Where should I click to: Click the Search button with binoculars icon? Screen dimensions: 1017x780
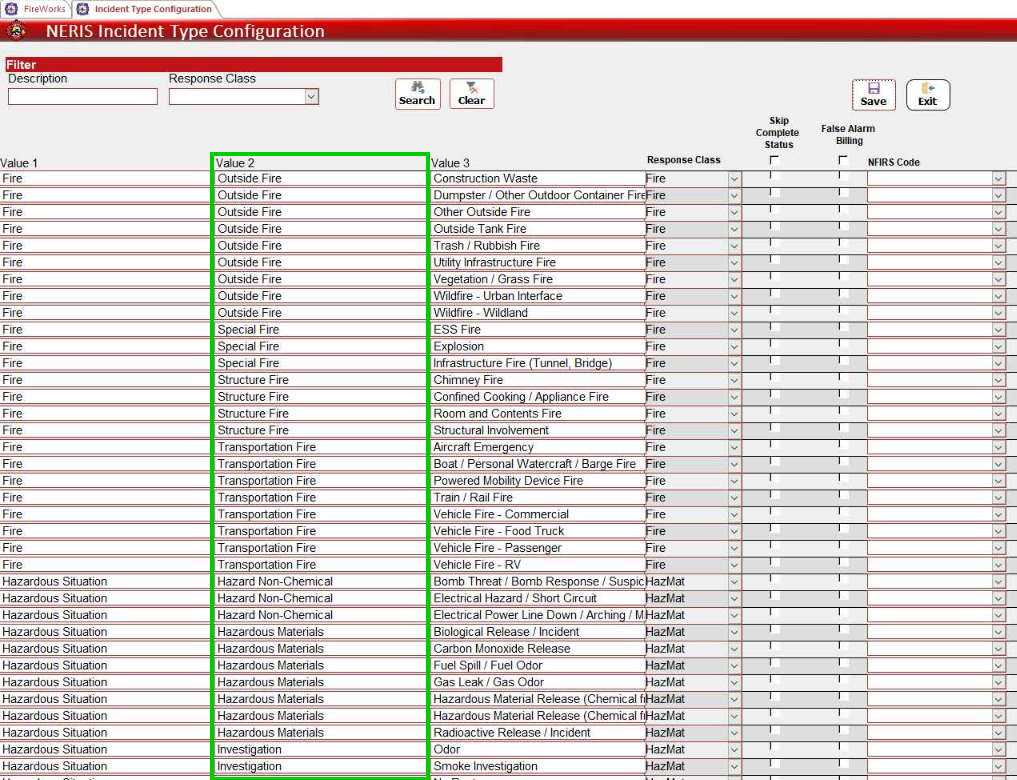[417, 93]
